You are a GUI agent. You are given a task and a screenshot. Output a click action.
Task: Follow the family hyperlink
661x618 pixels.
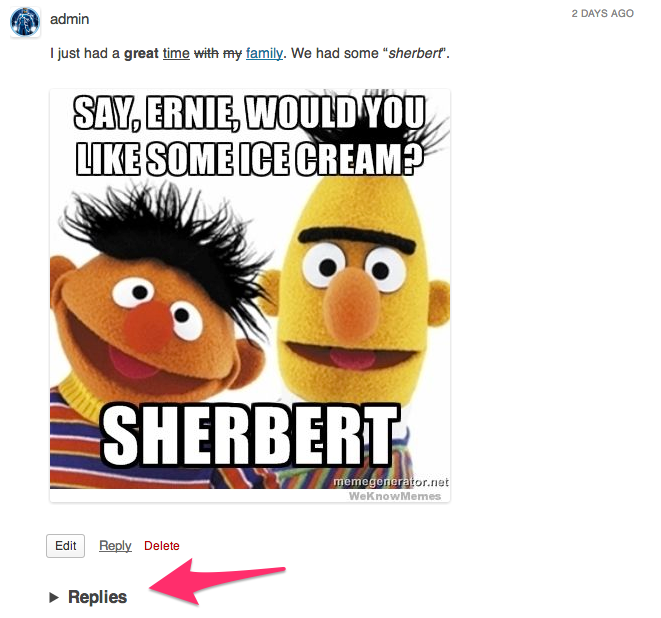[264, 54]
